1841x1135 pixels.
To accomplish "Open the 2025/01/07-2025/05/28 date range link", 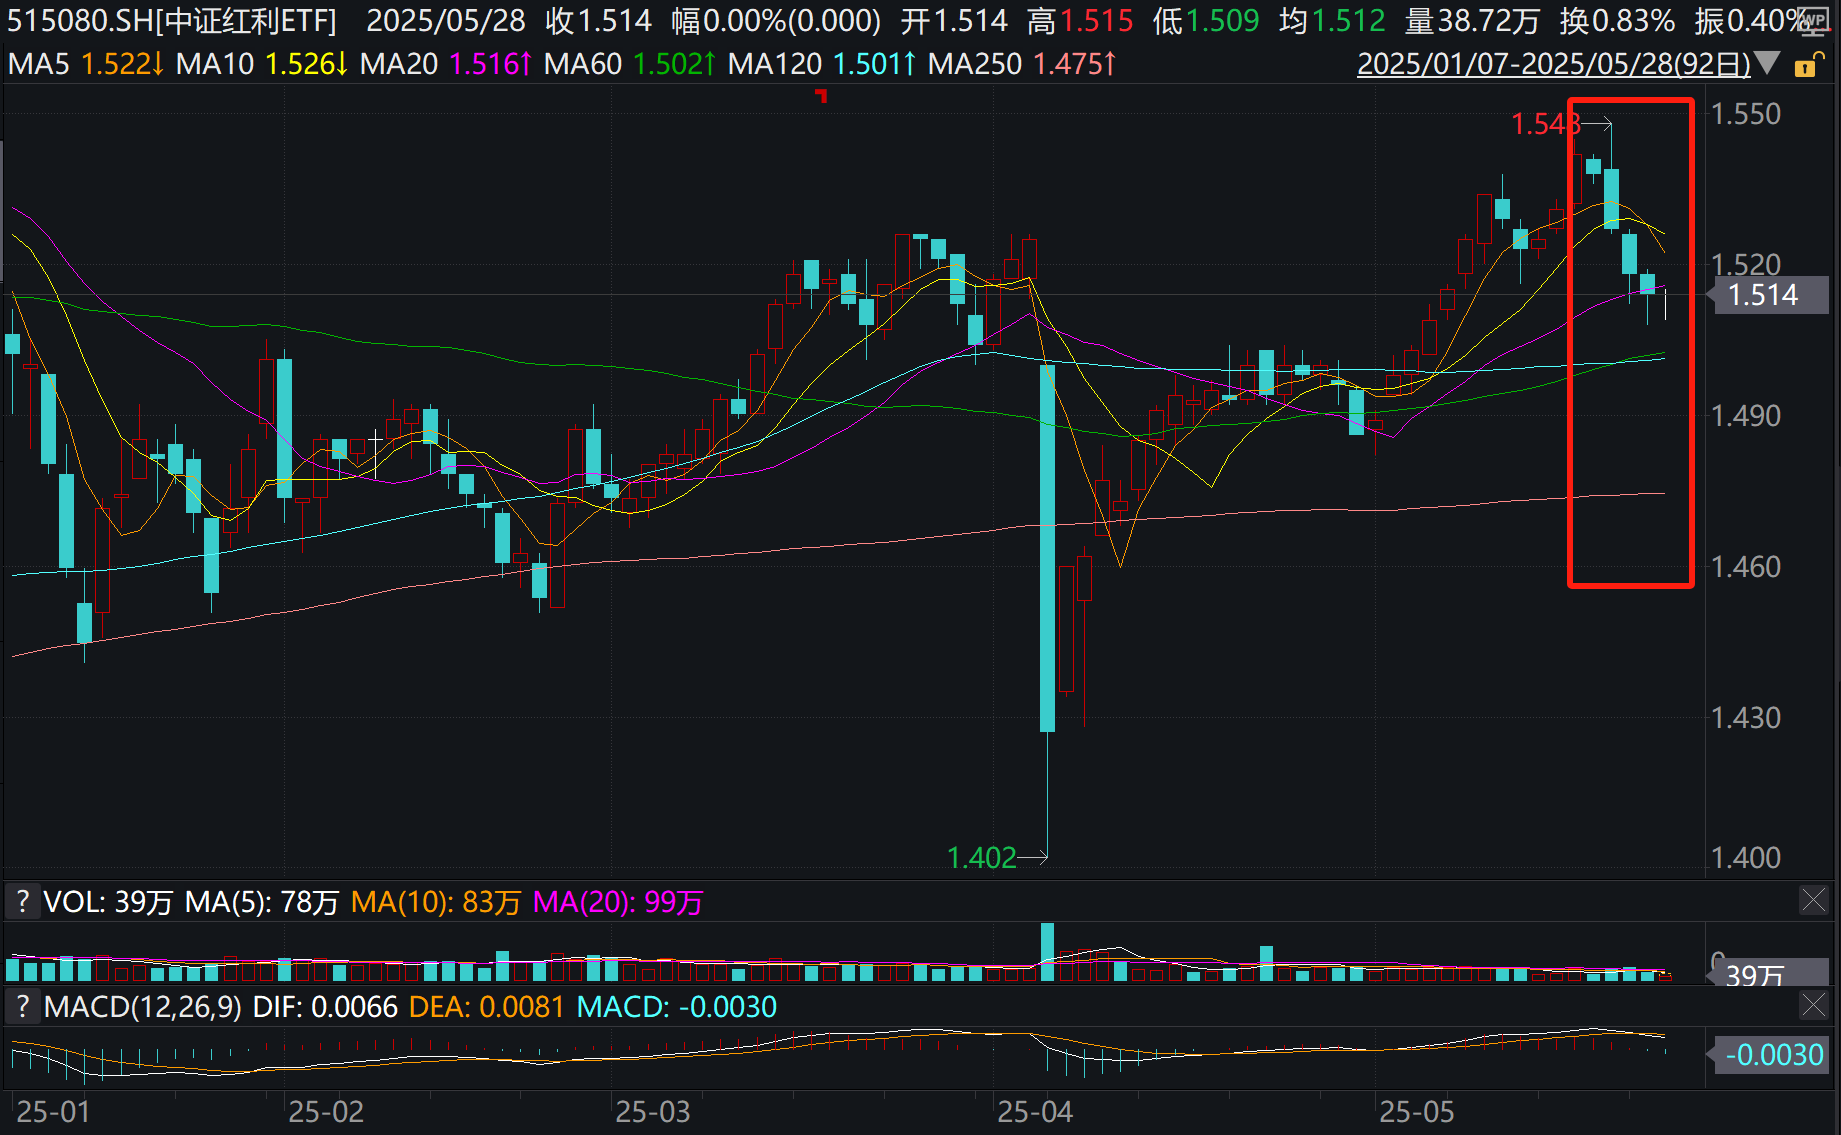I will point(1553,64).
